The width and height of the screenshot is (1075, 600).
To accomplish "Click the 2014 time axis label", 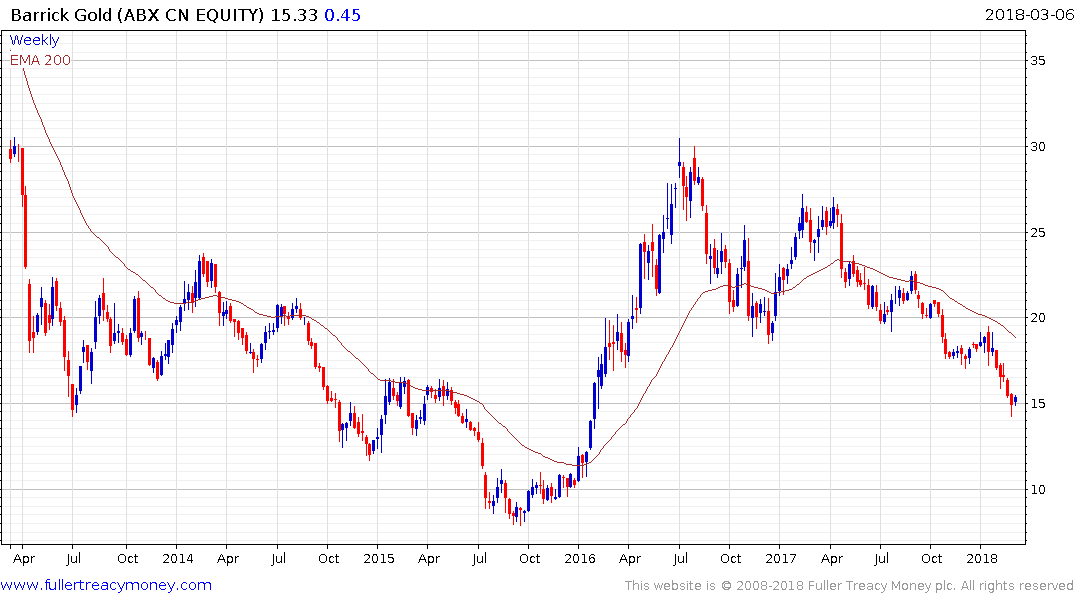I will pos(178,559).
